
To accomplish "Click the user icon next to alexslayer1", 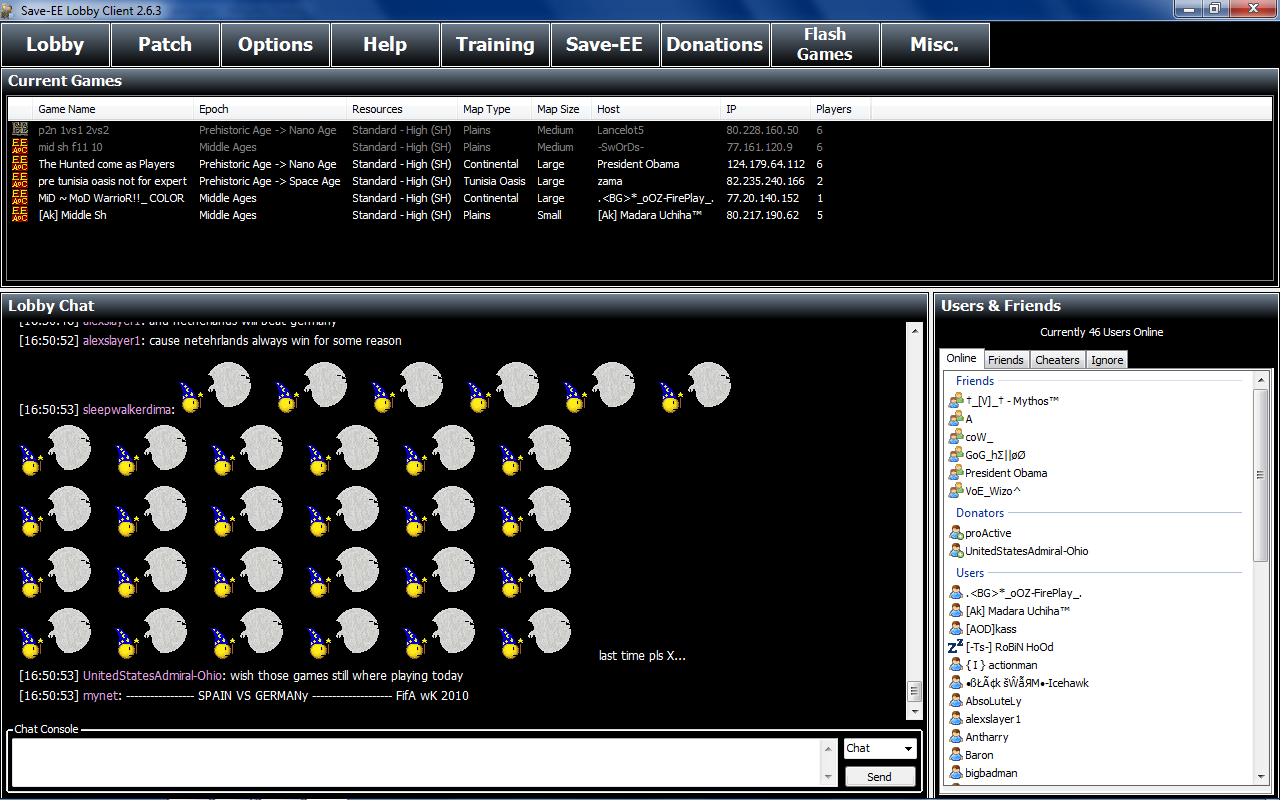I will 955,719.
